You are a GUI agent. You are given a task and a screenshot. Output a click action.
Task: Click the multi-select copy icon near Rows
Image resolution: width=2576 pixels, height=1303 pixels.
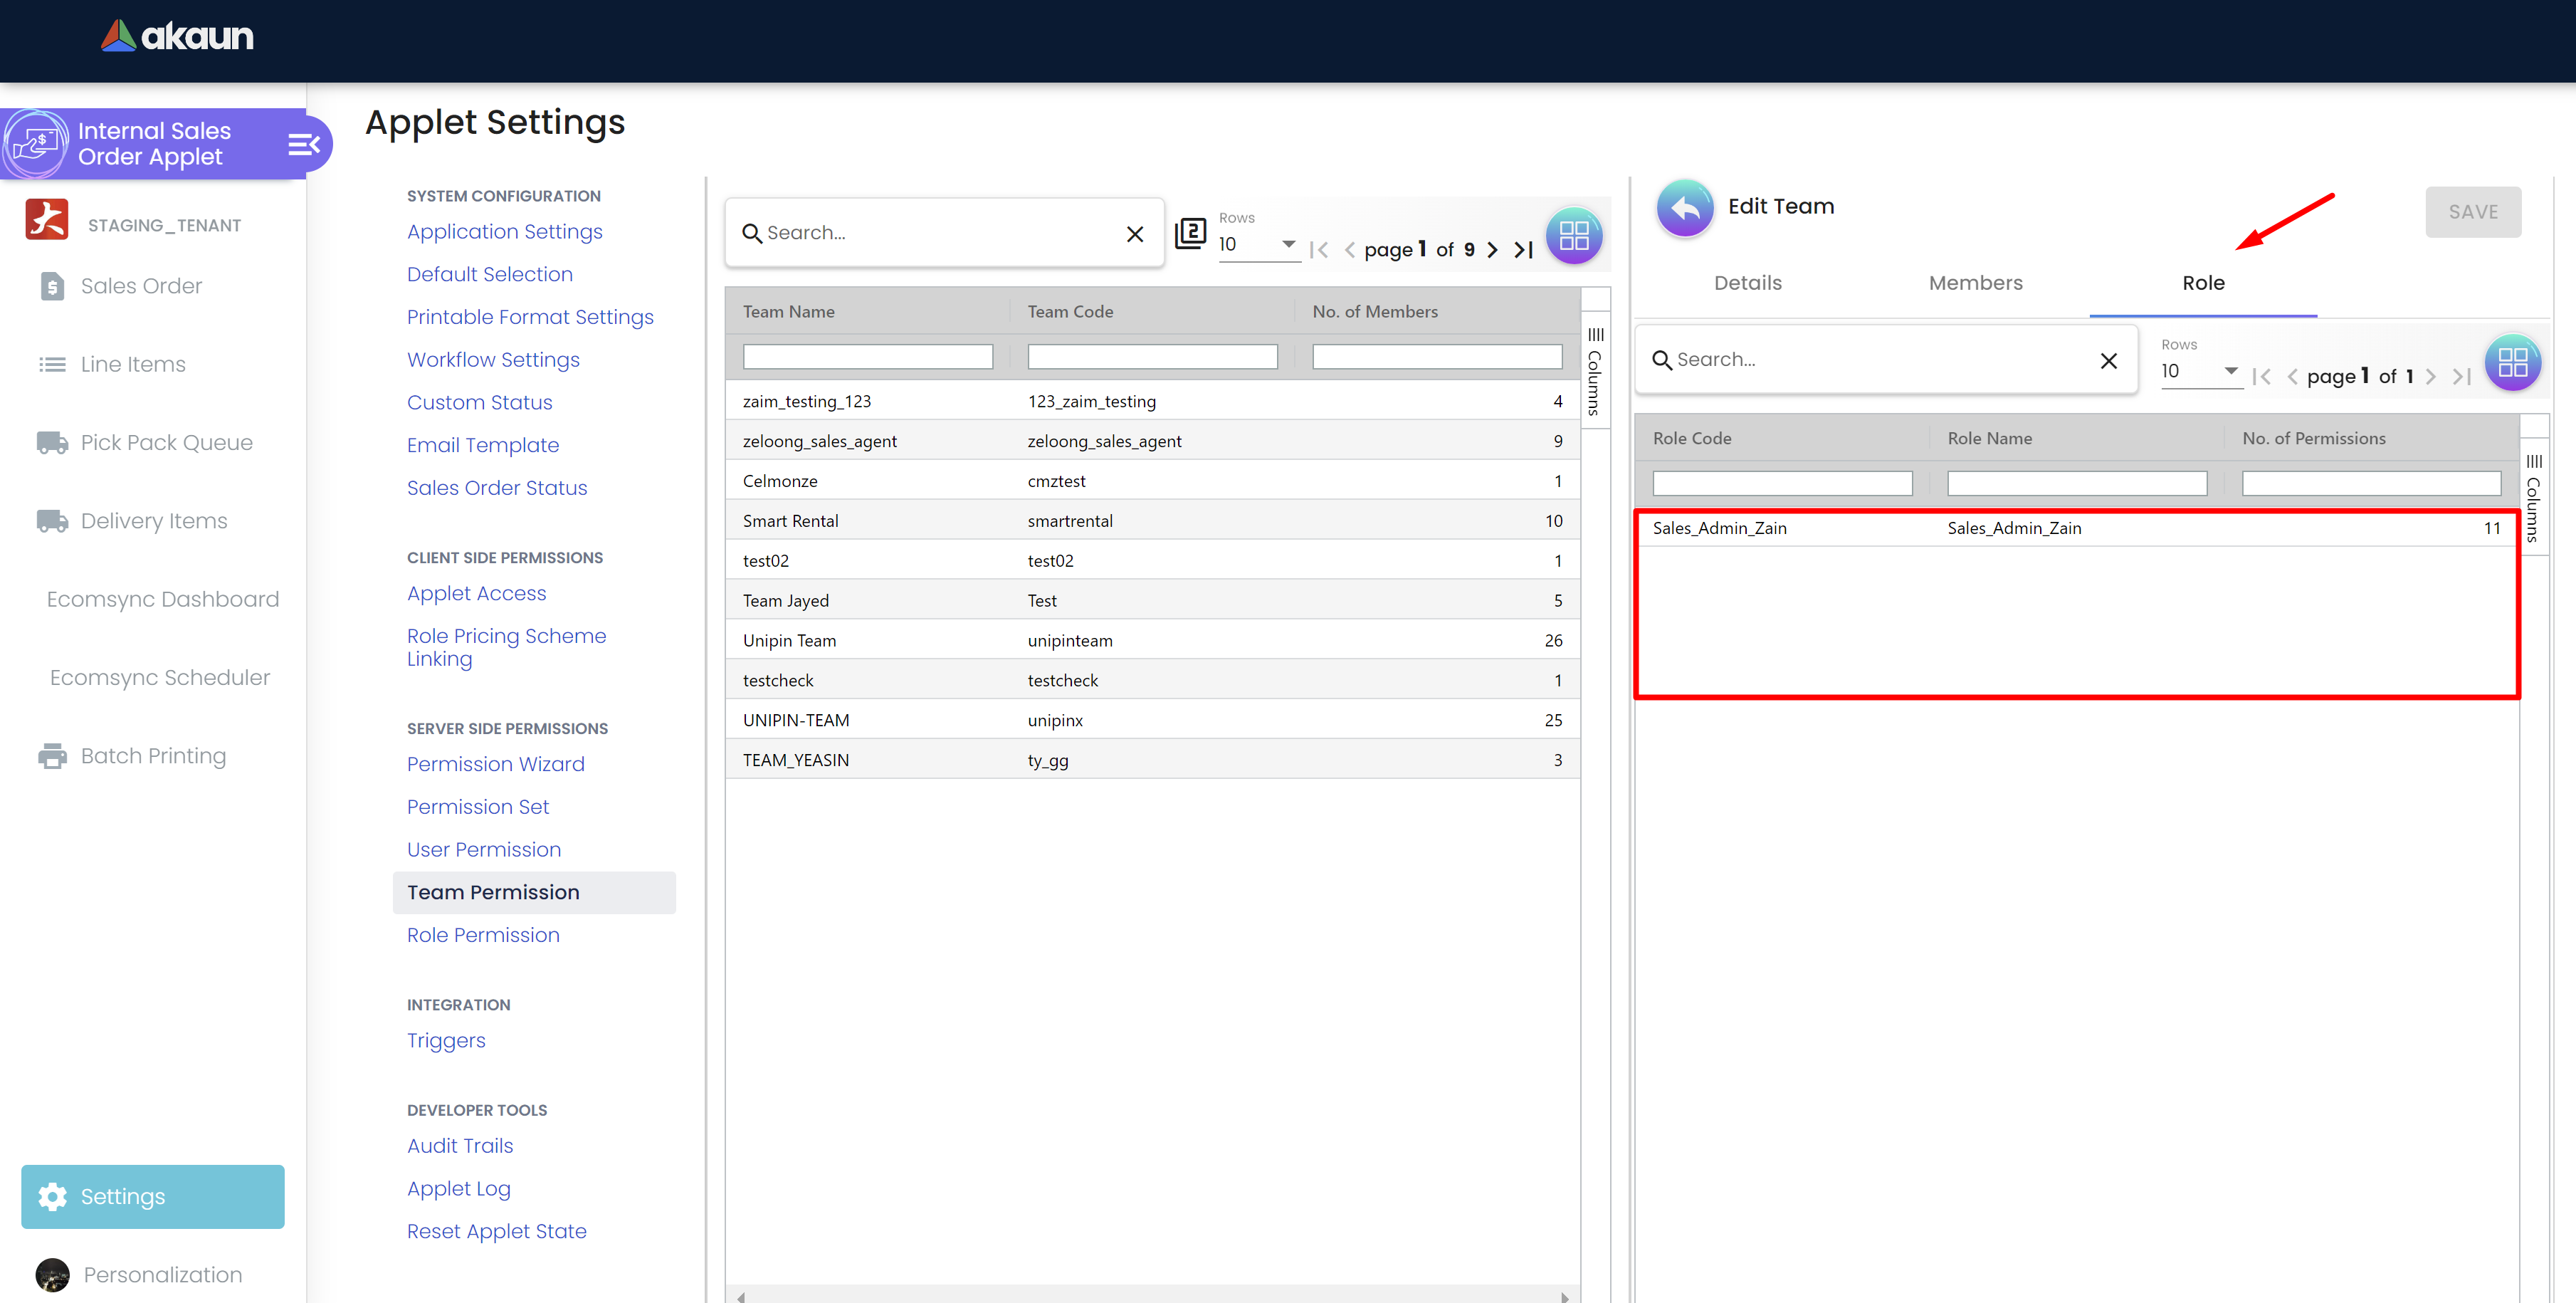point(1190,233)
